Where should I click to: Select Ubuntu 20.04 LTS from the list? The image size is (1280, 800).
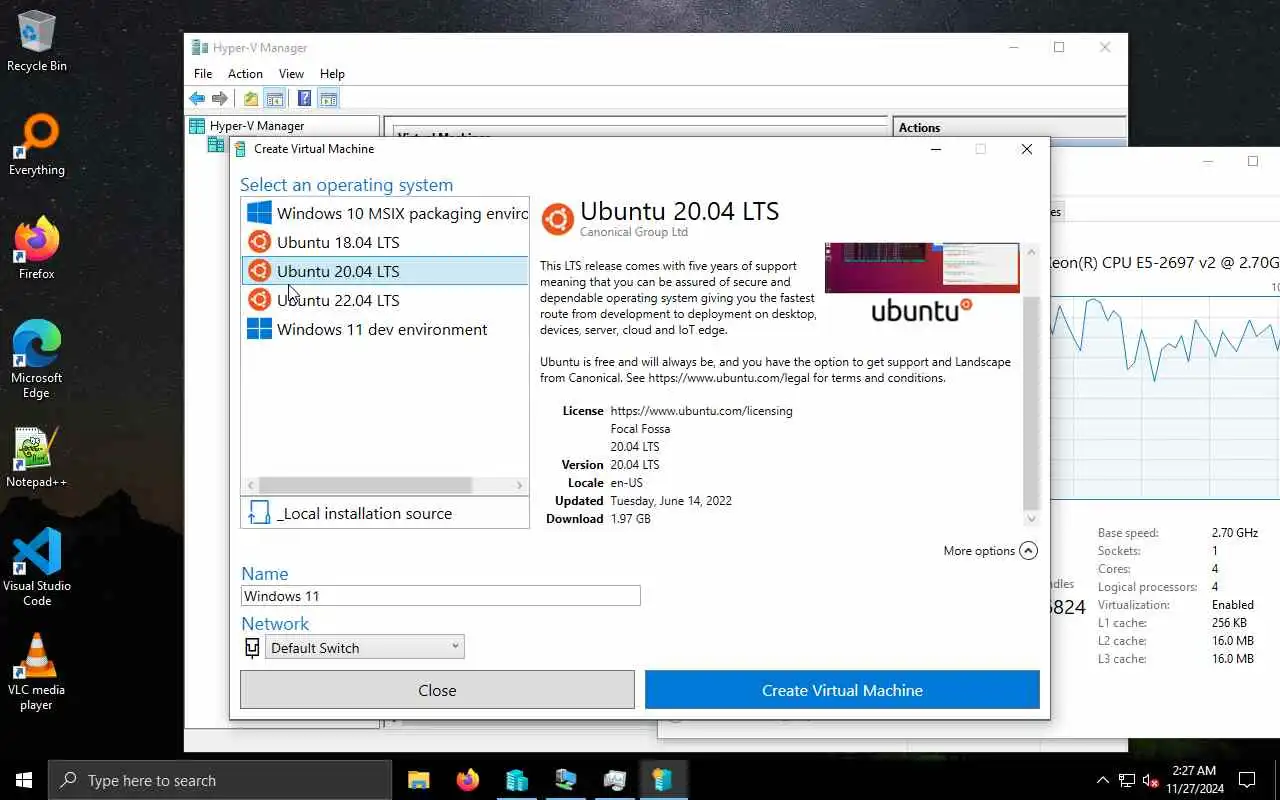coord(385,271)
